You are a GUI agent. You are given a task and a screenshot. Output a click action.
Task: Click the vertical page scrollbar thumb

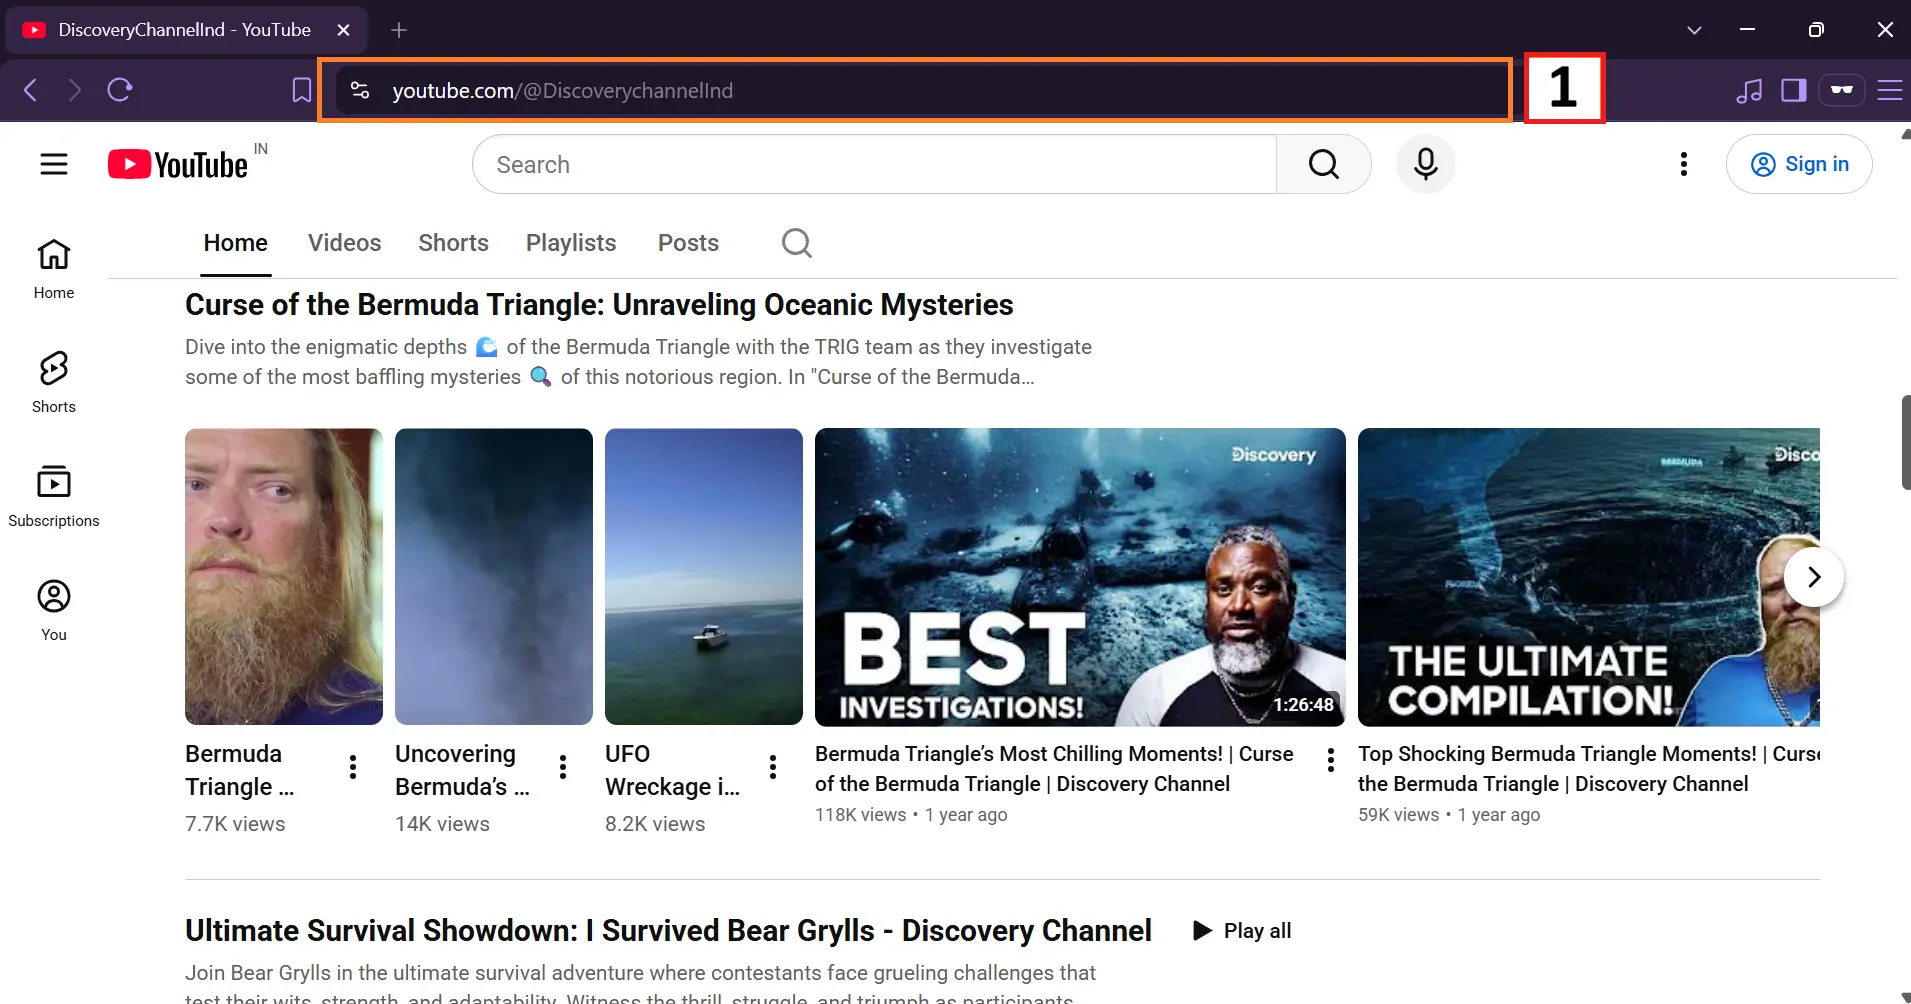click(1905, 443)
